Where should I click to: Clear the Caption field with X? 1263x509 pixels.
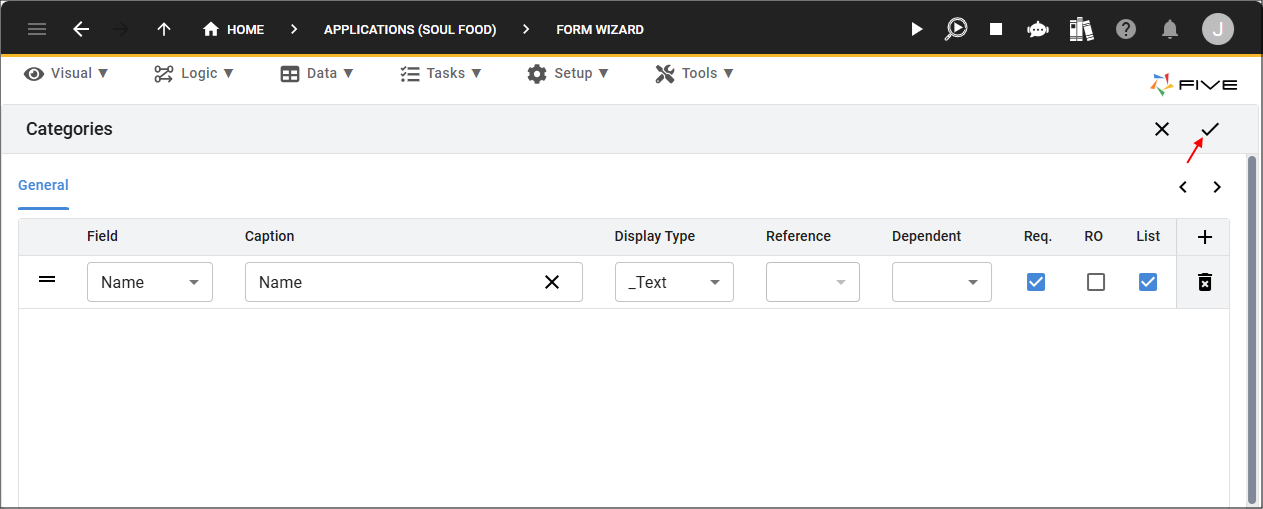point(552,282)
